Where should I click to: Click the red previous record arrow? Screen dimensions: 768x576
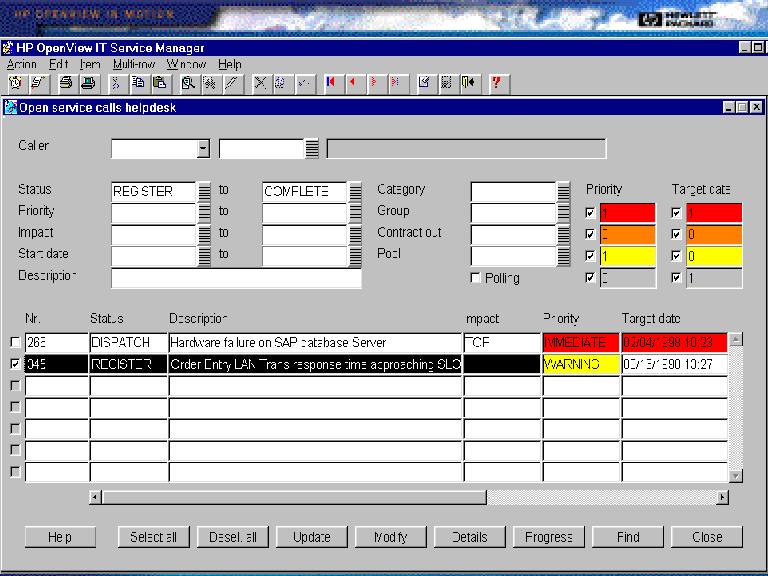click(352, 83)
